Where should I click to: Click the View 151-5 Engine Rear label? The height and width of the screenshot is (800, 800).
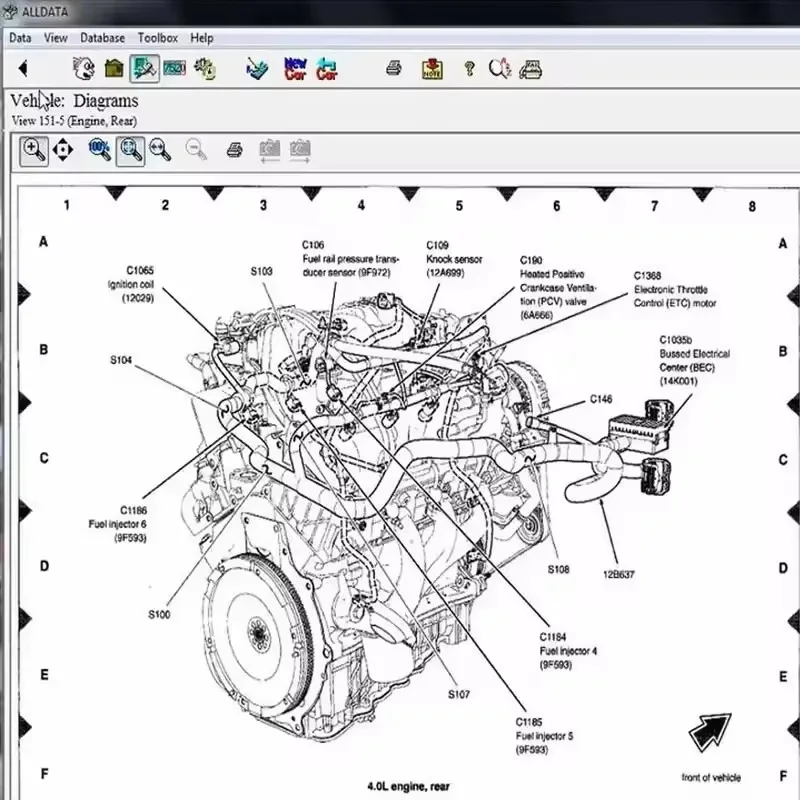75,119
